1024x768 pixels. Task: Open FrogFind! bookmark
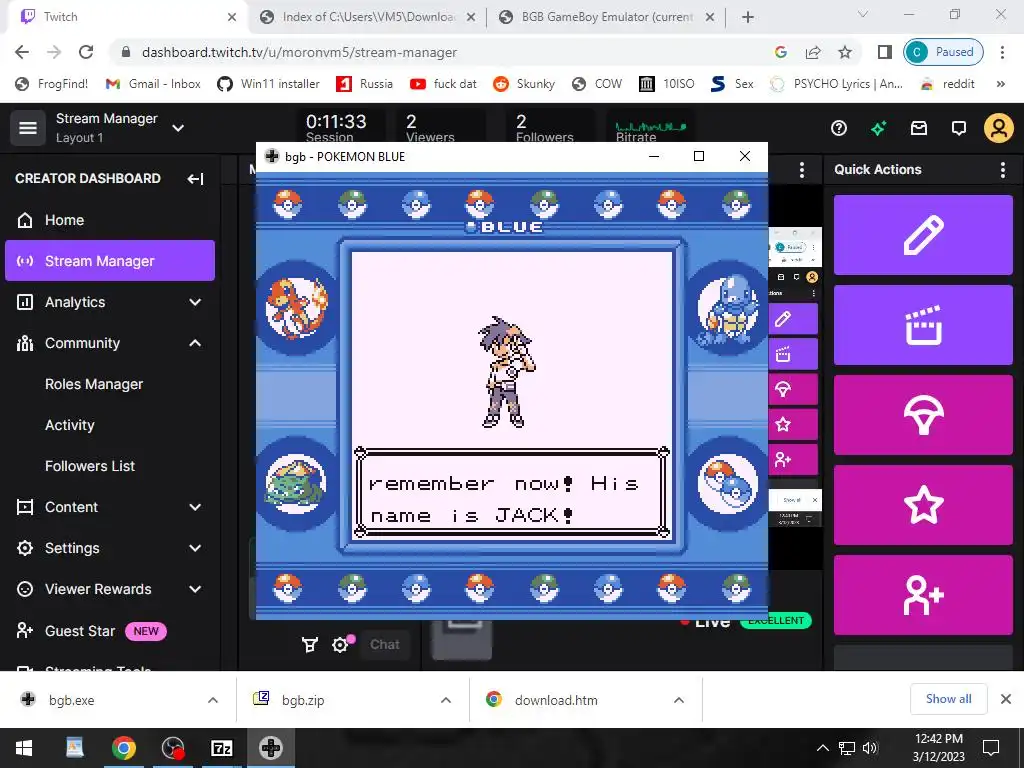[52, 84]
